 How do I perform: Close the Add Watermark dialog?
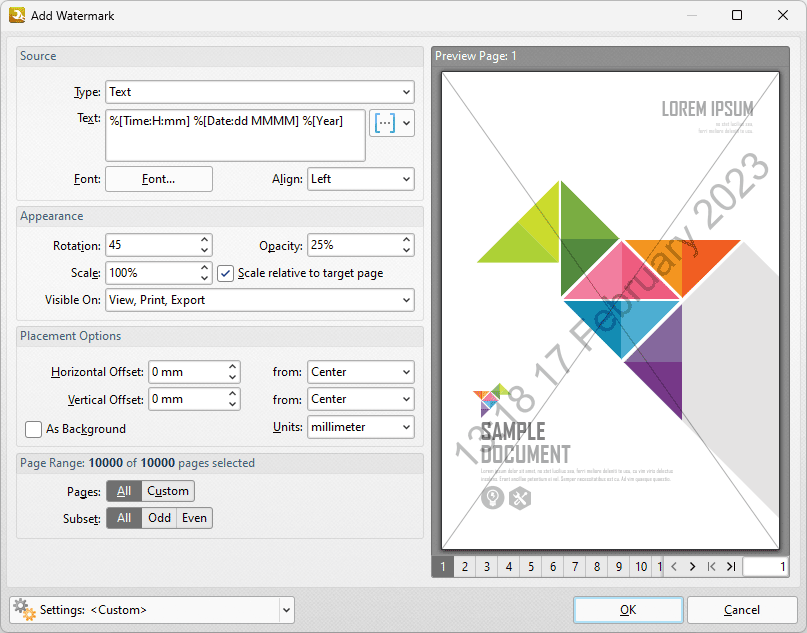click(782, 15)
